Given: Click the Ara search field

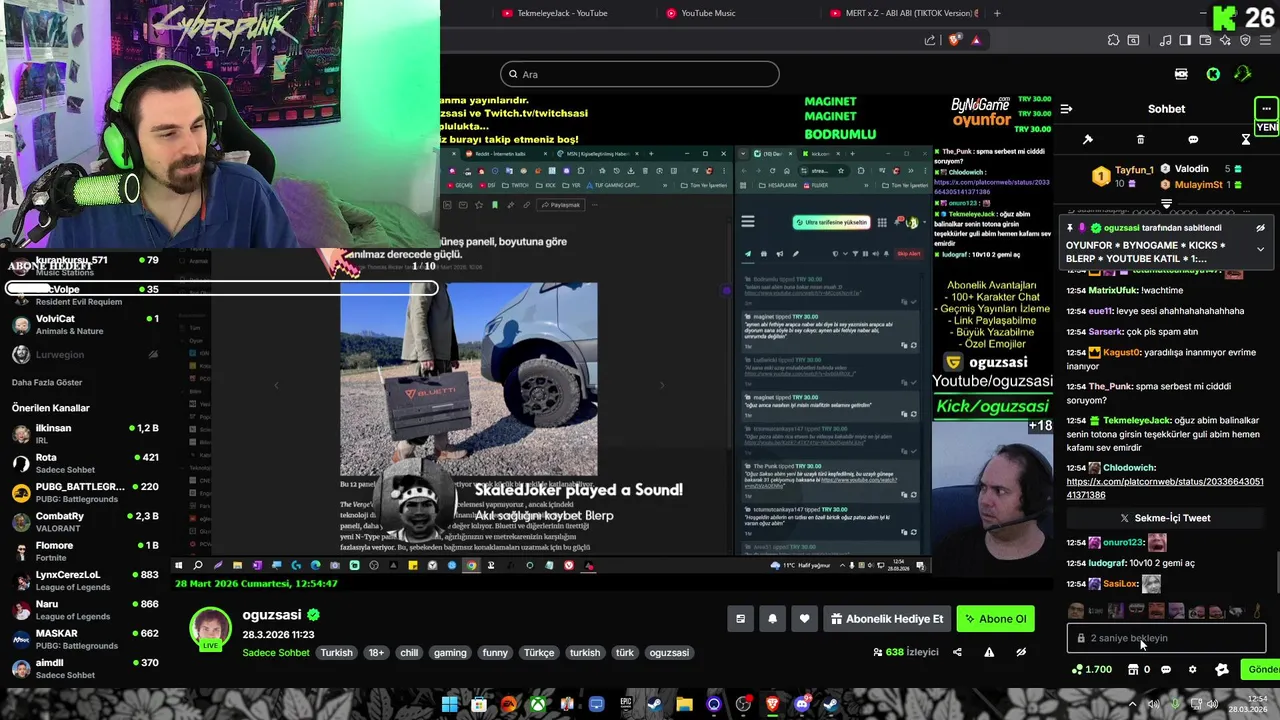Looking at the screenshot, I should 640,74.
